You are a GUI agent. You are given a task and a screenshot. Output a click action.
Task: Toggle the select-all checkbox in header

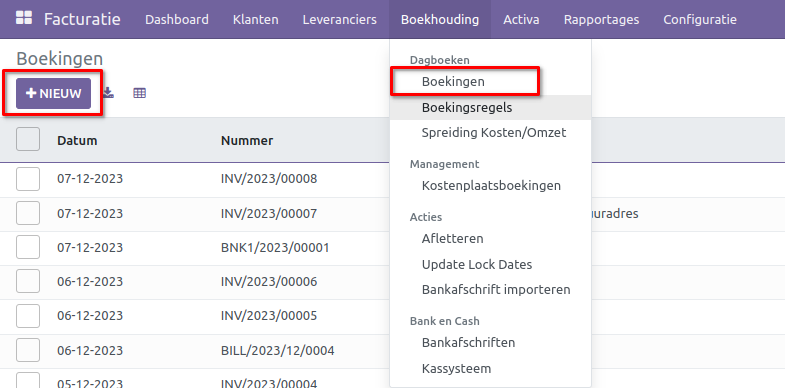28,139
